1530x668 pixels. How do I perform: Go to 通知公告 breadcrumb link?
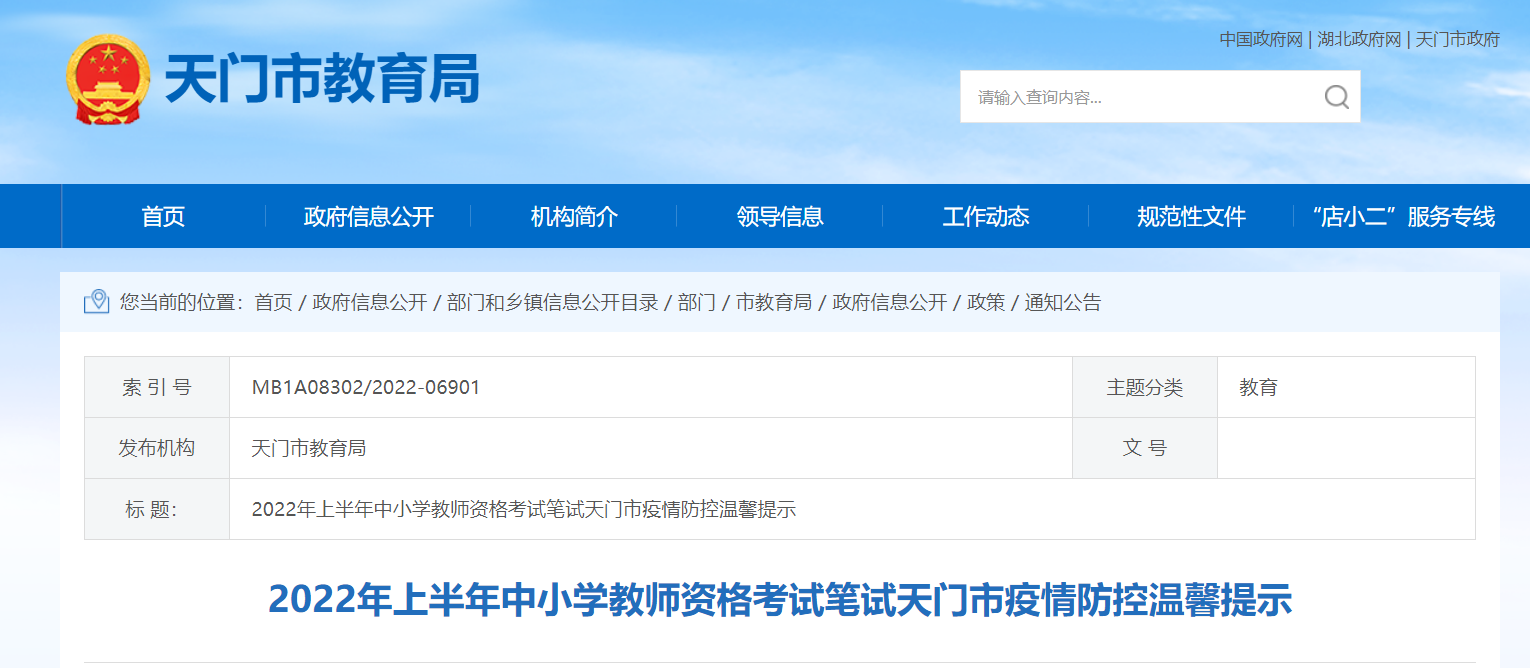pos(1063,302)
